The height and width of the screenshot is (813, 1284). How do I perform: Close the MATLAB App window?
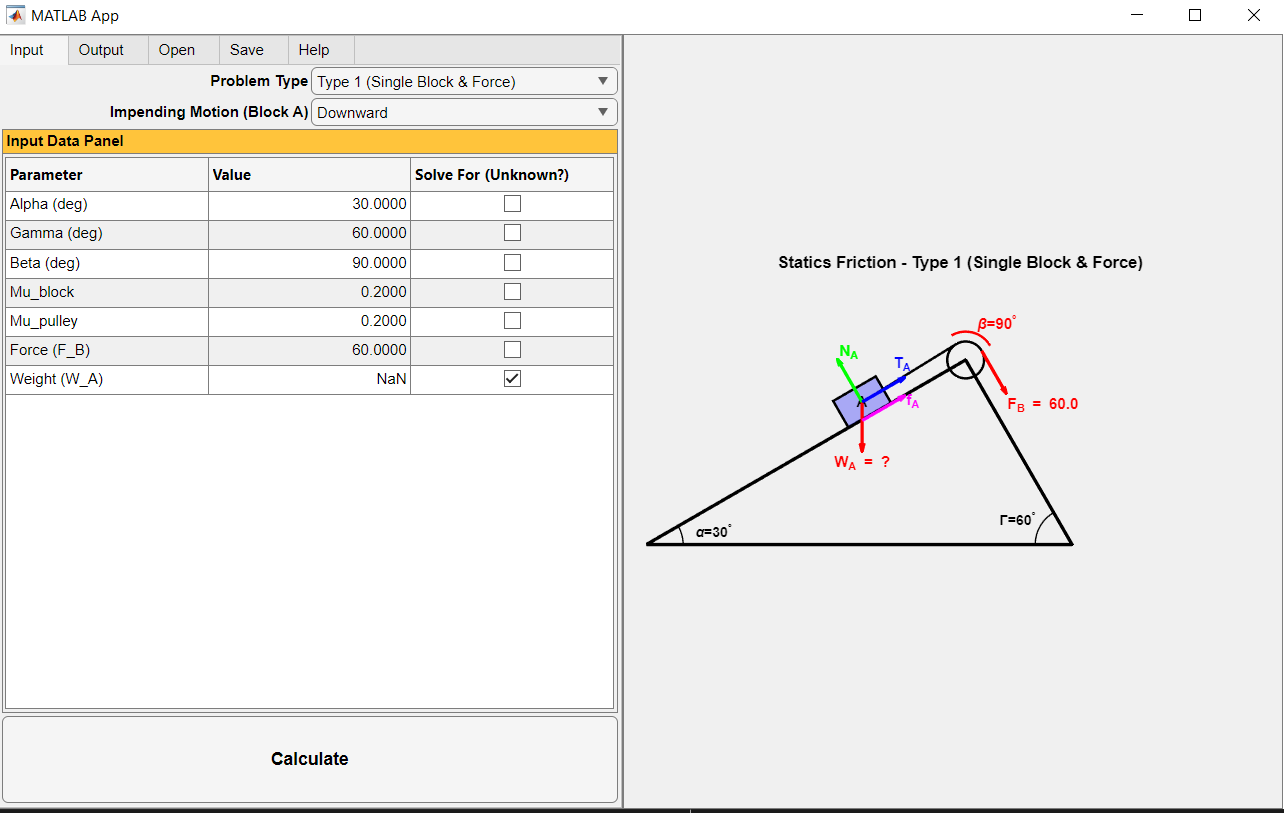coord(1254,15)
